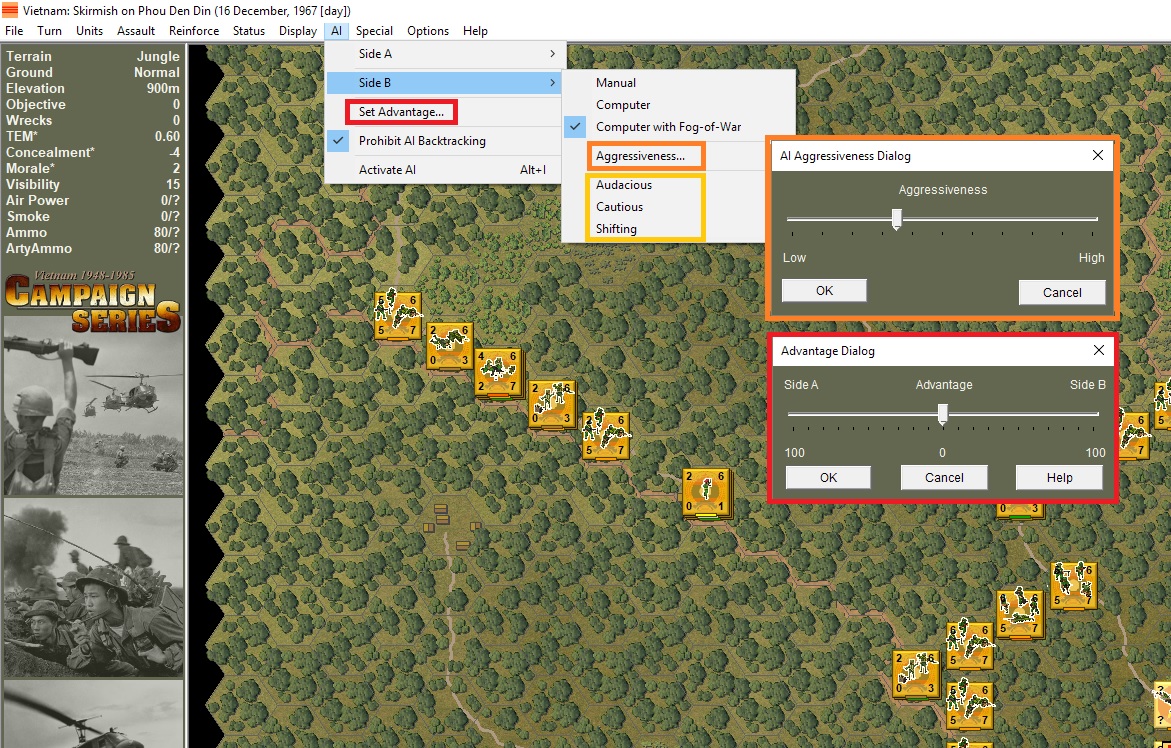Set Side B control to Computer
The width and height of the screenshot is (1171, 748).
[678, 105]
